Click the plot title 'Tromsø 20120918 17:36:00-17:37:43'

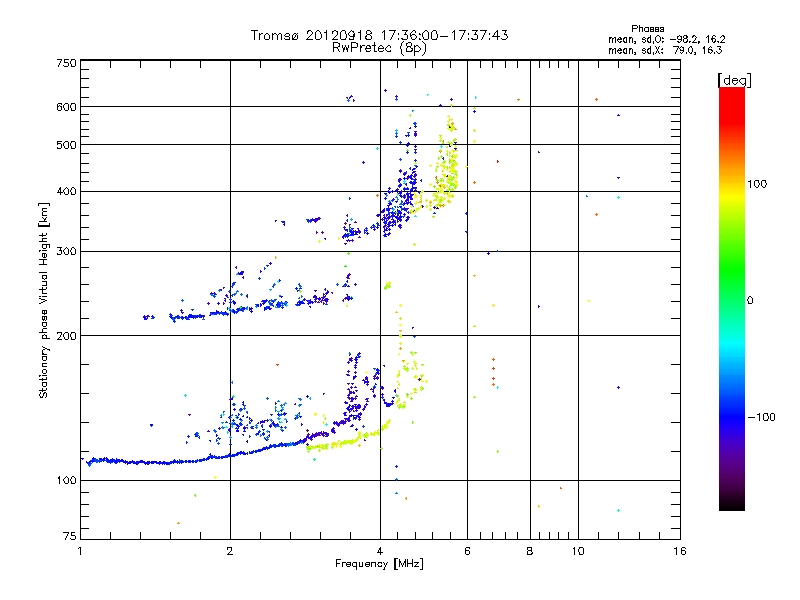point(379,35)
